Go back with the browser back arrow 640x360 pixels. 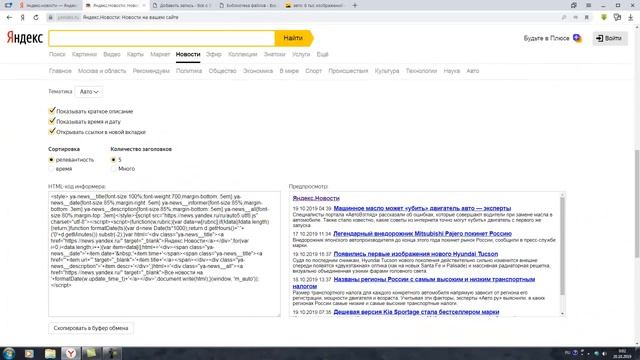point(9,18)
